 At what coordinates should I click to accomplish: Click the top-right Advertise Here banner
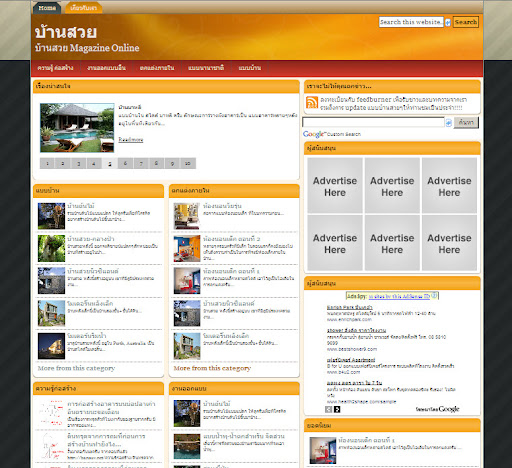pos(449,186)
